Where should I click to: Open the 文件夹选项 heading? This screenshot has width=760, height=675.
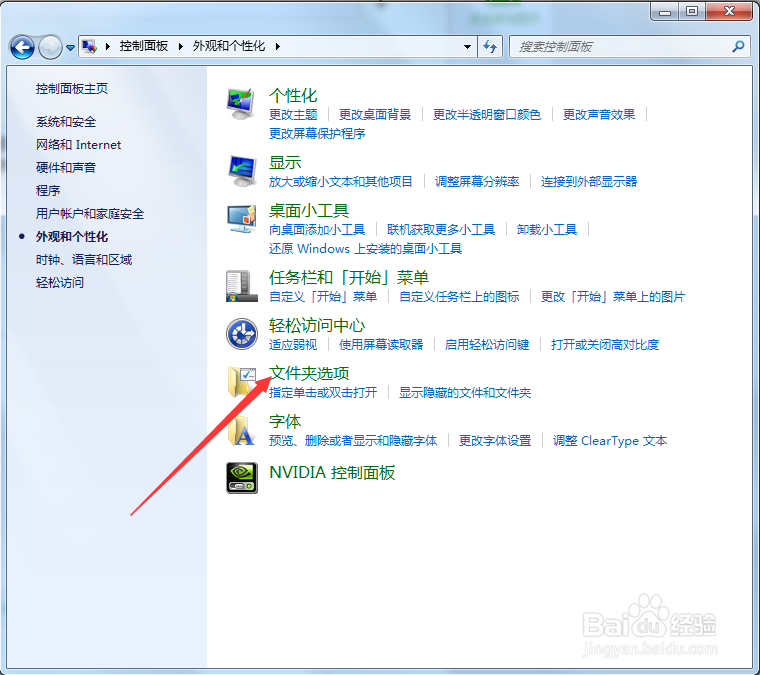pos(309,373)
